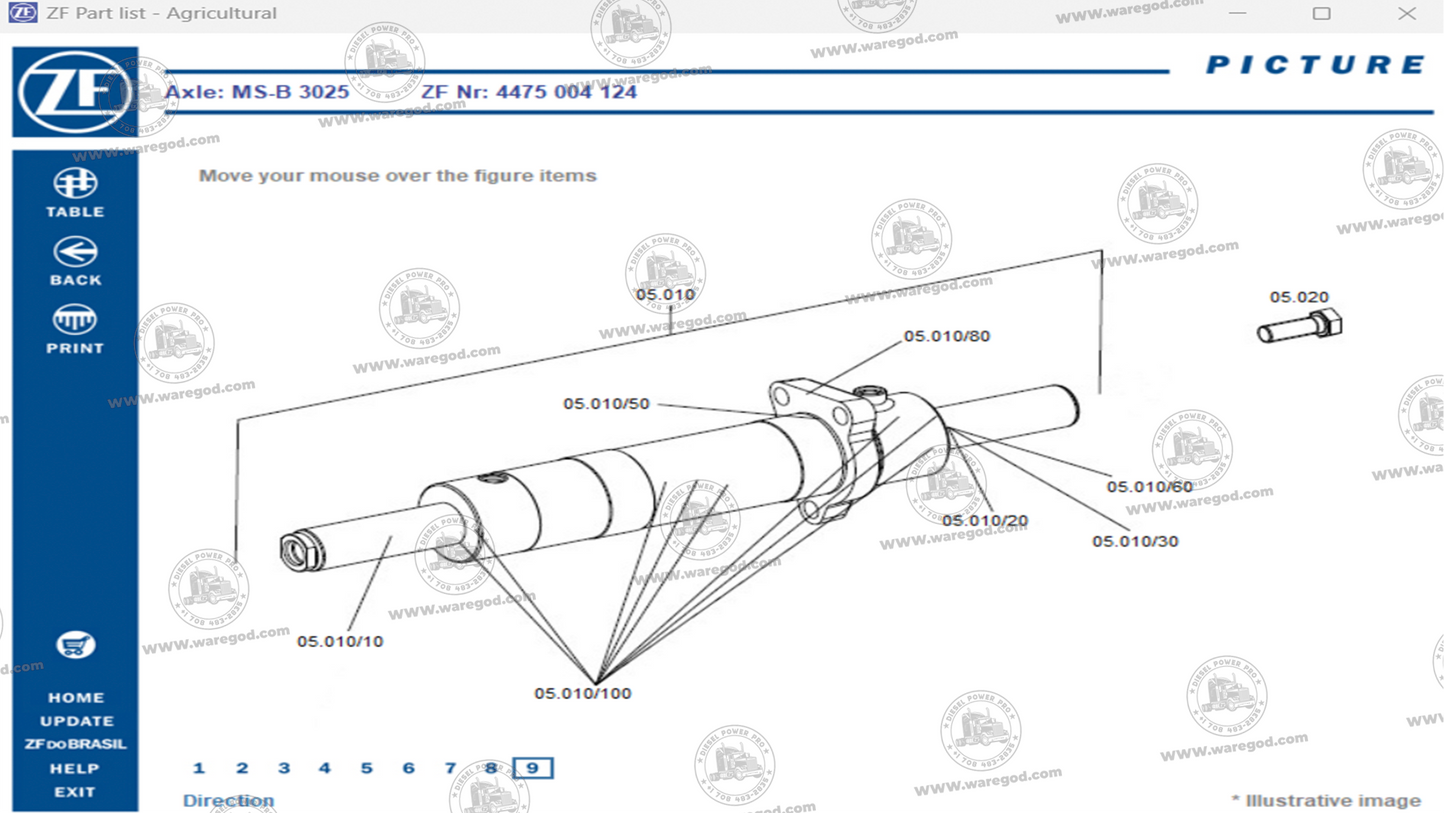1445x813 pixels.
Task: Switch to picture page 7
Action: tap(451, 768)
